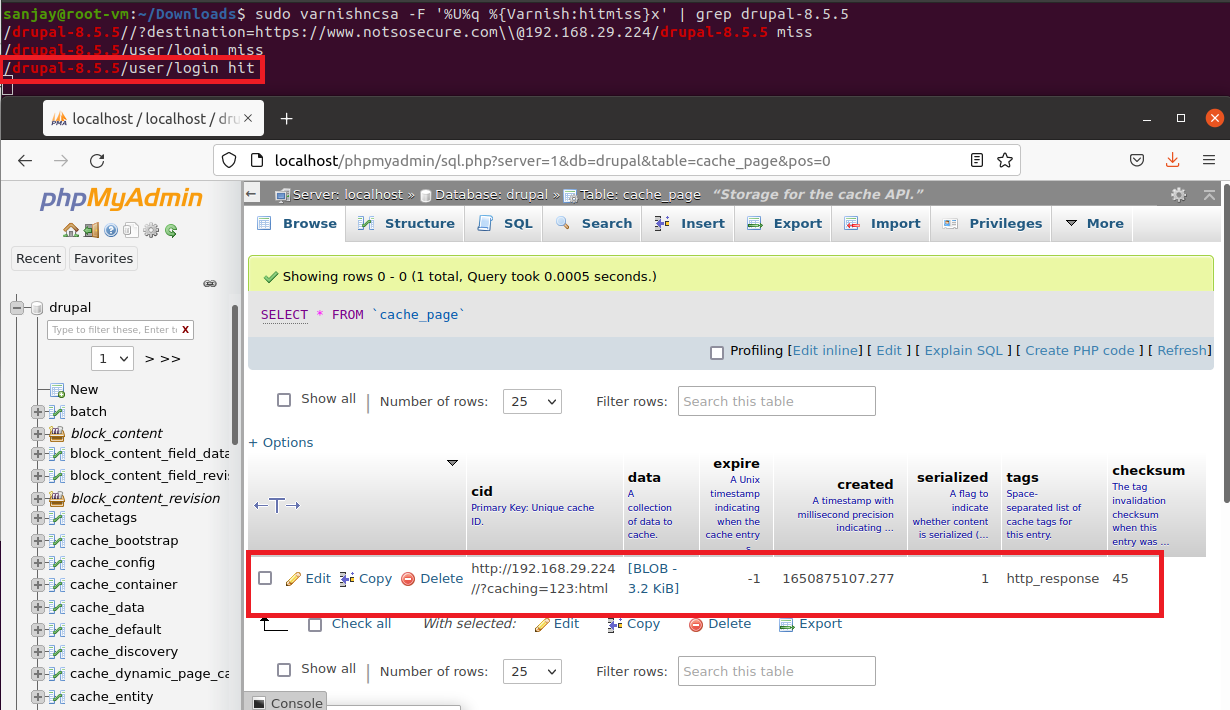
Task: Open Firefox downloads panel
Action: click(x=1173, y=160)
